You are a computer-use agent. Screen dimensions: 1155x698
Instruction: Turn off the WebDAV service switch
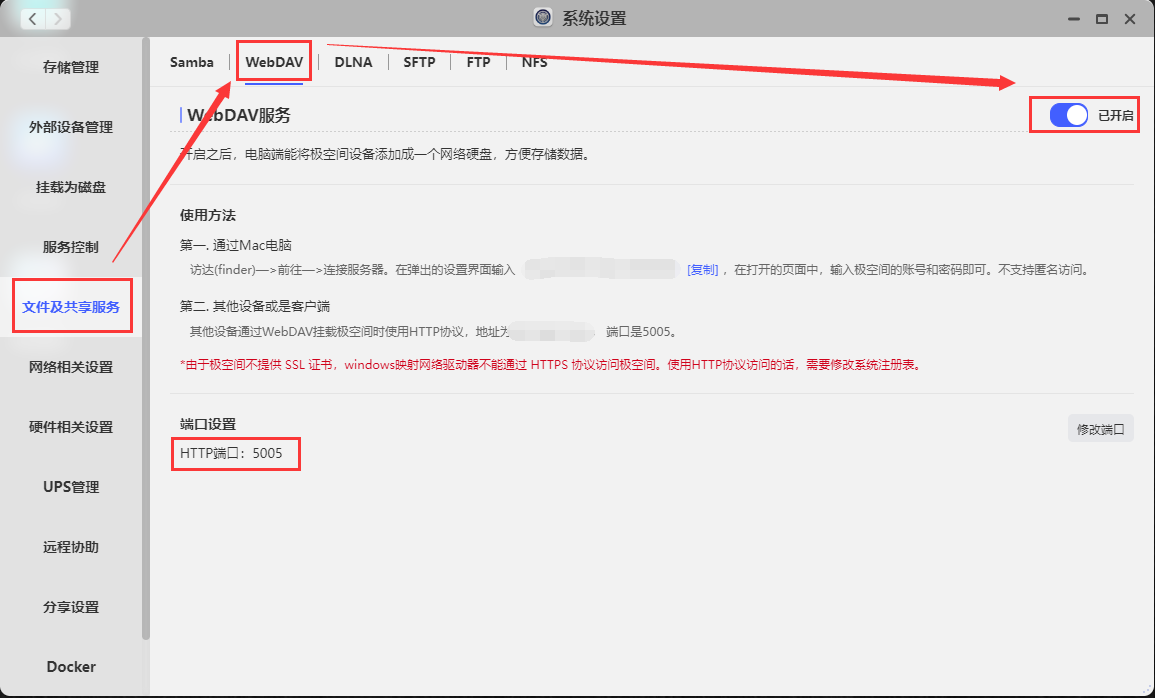point(1068,115)
